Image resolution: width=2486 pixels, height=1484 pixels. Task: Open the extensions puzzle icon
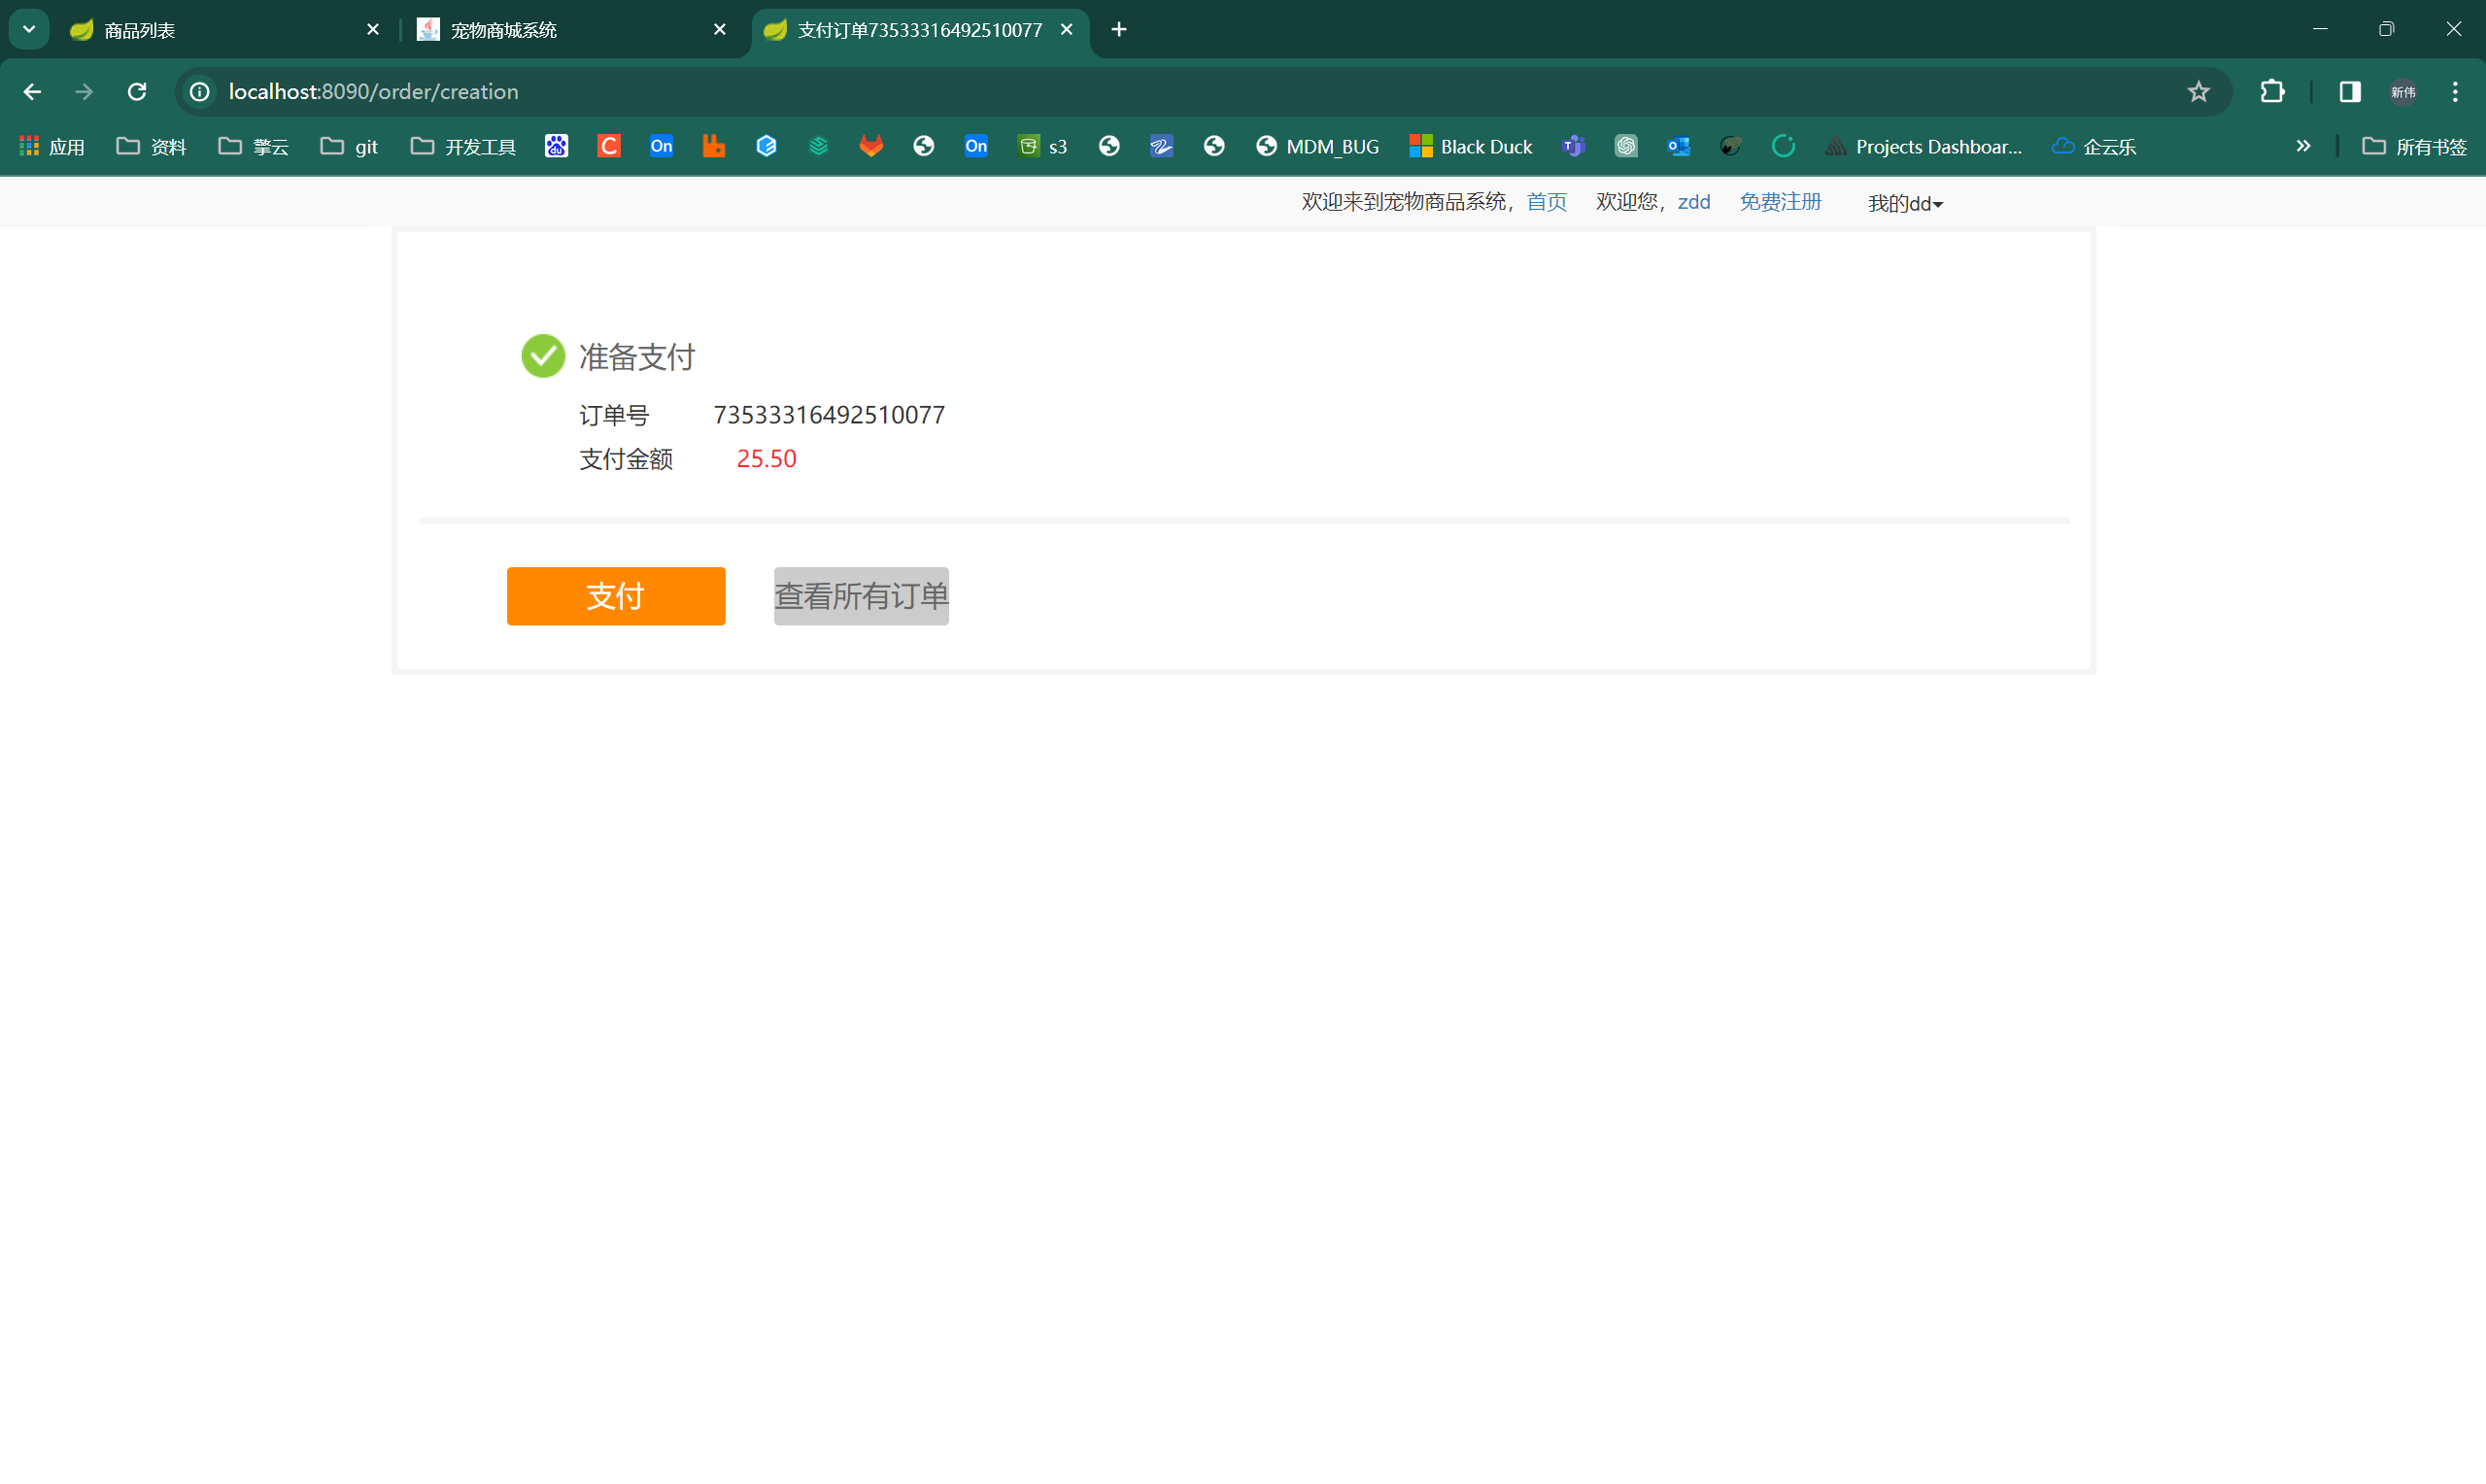click(2271, 92)
